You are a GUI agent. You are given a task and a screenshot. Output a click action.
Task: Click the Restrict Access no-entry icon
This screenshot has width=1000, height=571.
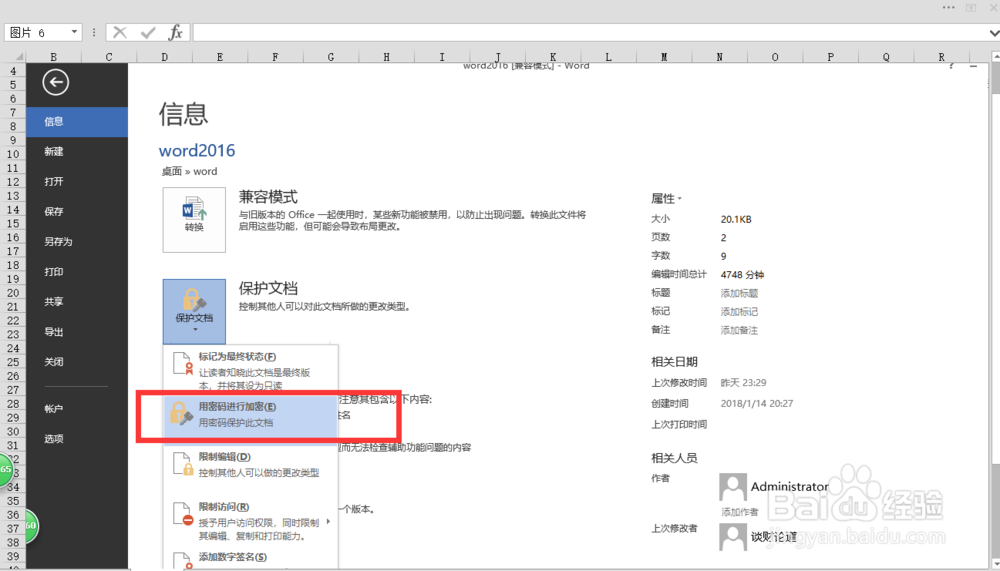(x=182, y=514)
